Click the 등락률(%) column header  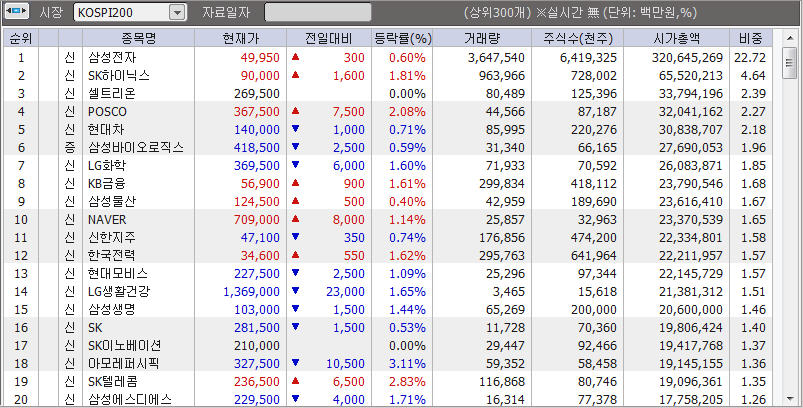pyautogui.click(x=402, y=38)
